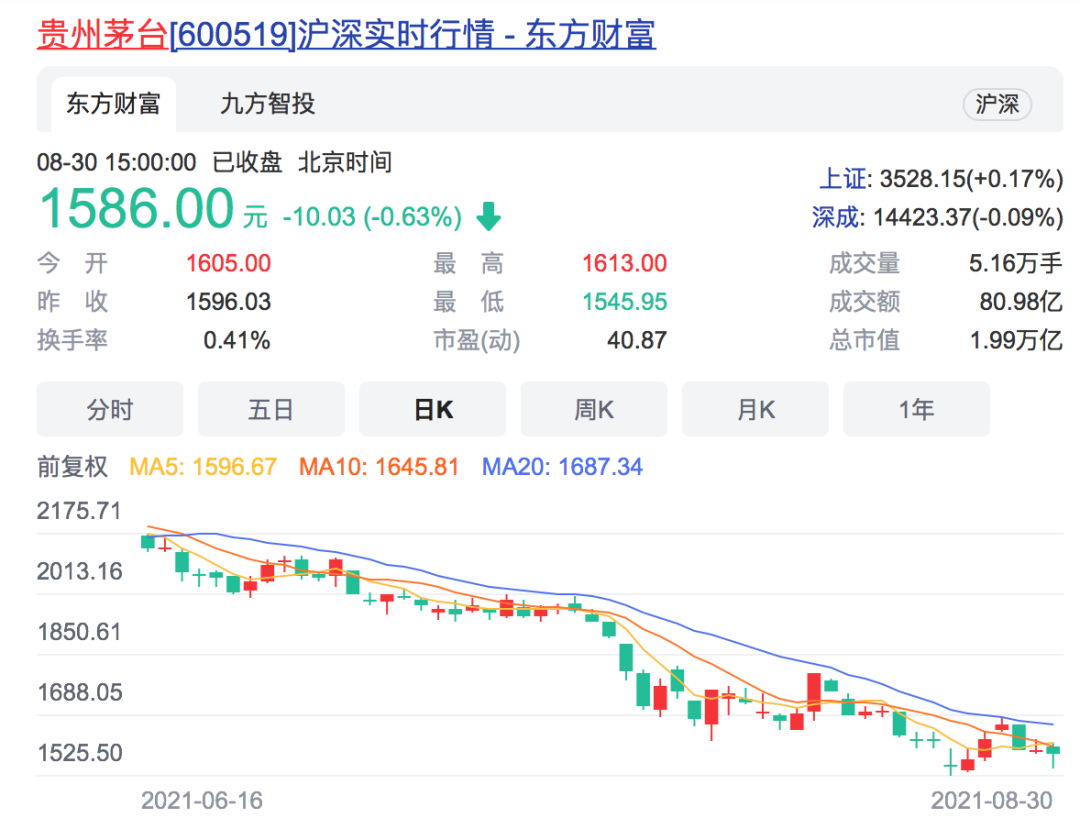This screenshot has height=829, width=1080.
Task: Open the 沪深 market selector
Action: pyautogui.click(x=996, y=103)
